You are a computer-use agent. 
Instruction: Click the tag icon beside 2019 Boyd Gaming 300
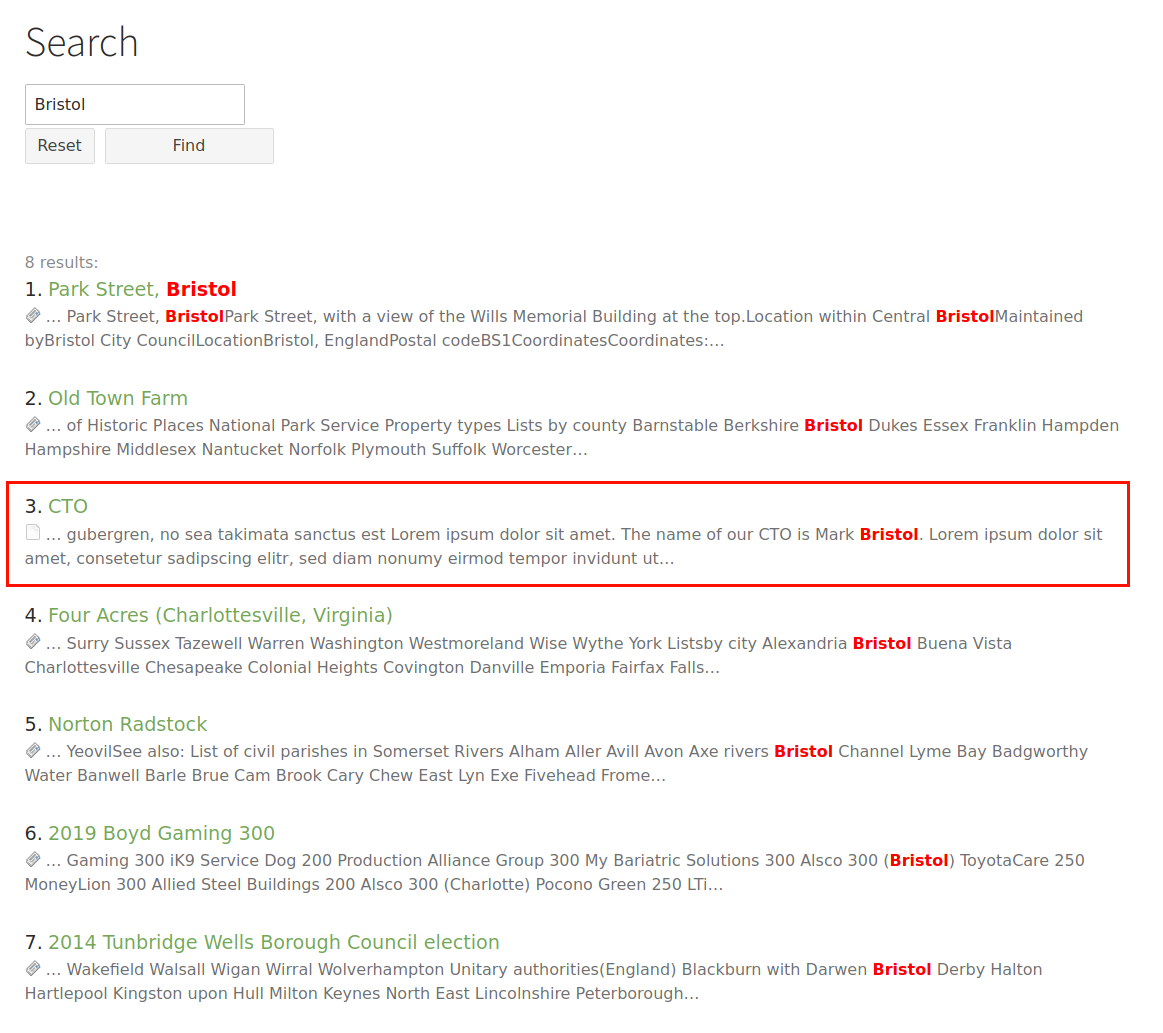(31, 860)
